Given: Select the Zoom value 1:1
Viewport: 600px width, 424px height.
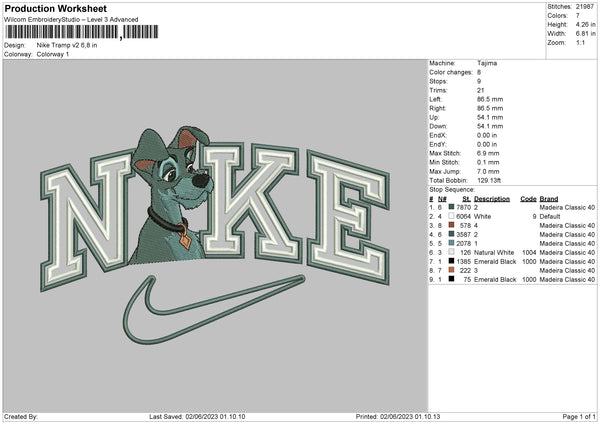Looking at the screenshot, I should tap(580, 42).
